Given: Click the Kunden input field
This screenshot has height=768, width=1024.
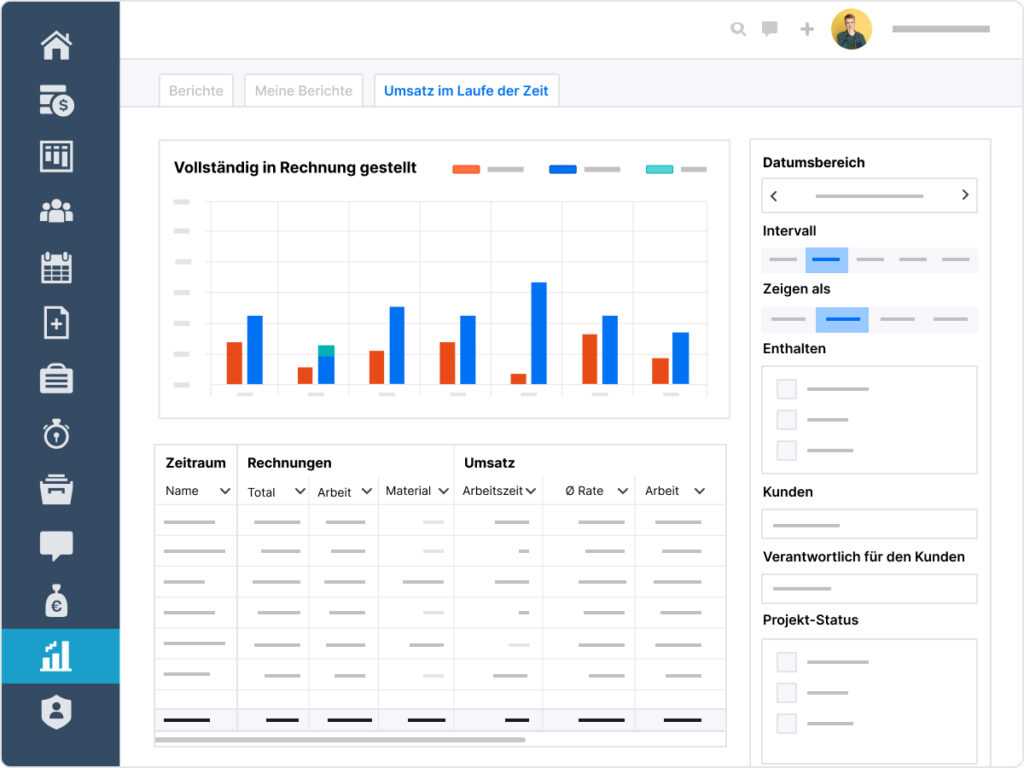Looking at the screenshot, I should [x=869, y=524].
